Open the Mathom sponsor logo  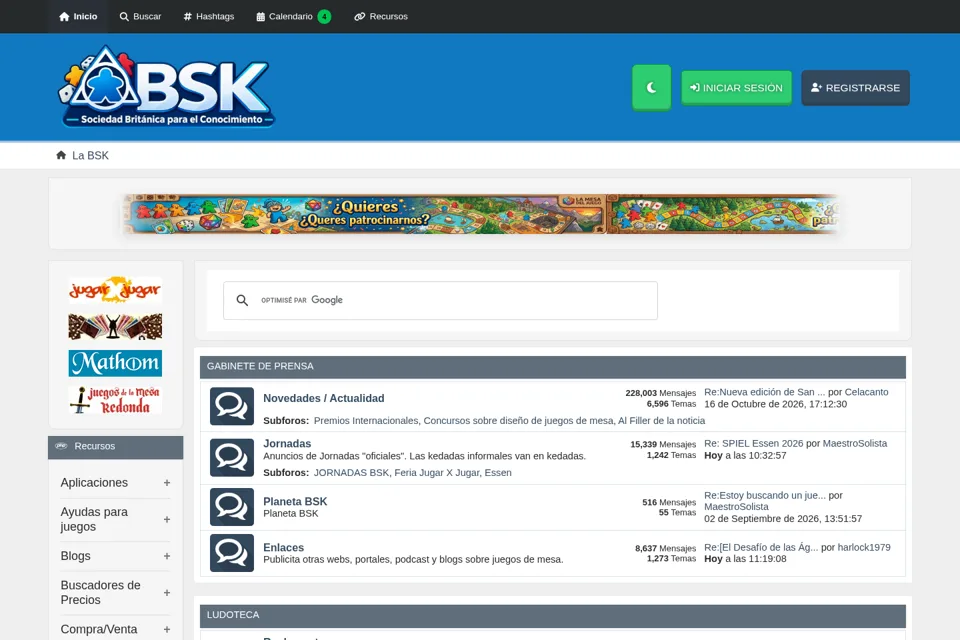[x=115, y=363]
